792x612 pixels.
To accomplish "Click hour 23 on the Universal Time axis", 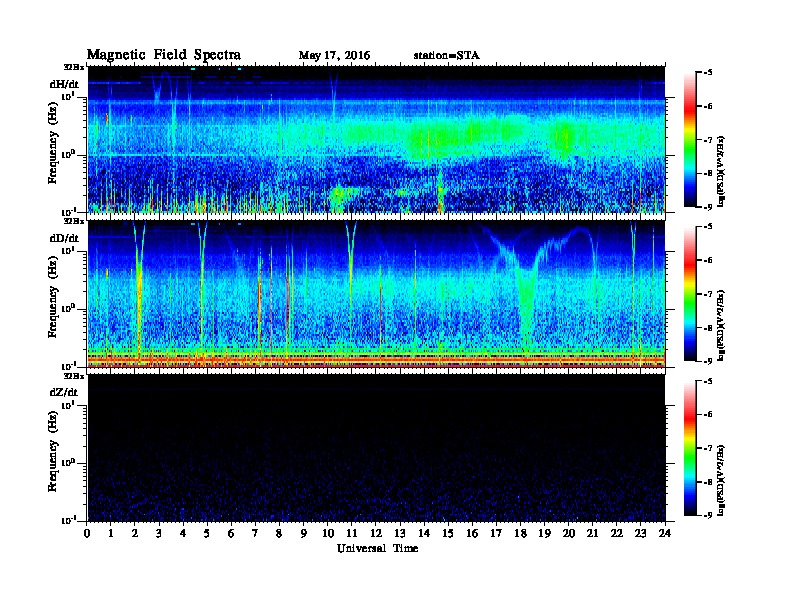I will [640, 534].
